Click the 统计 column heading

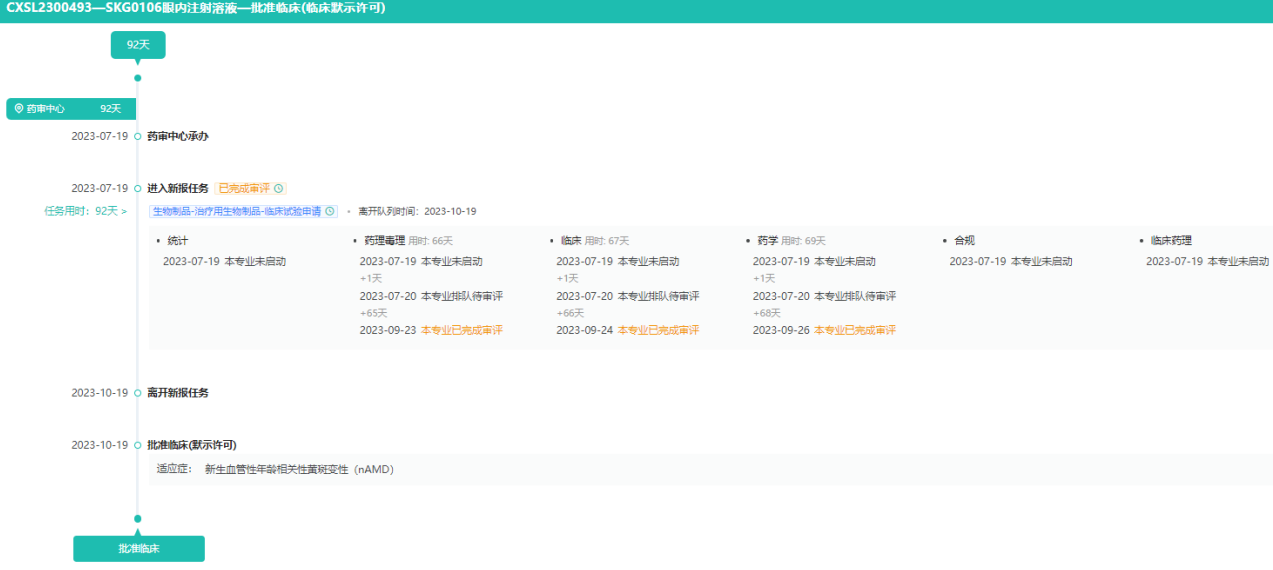(x=177, y=241)
